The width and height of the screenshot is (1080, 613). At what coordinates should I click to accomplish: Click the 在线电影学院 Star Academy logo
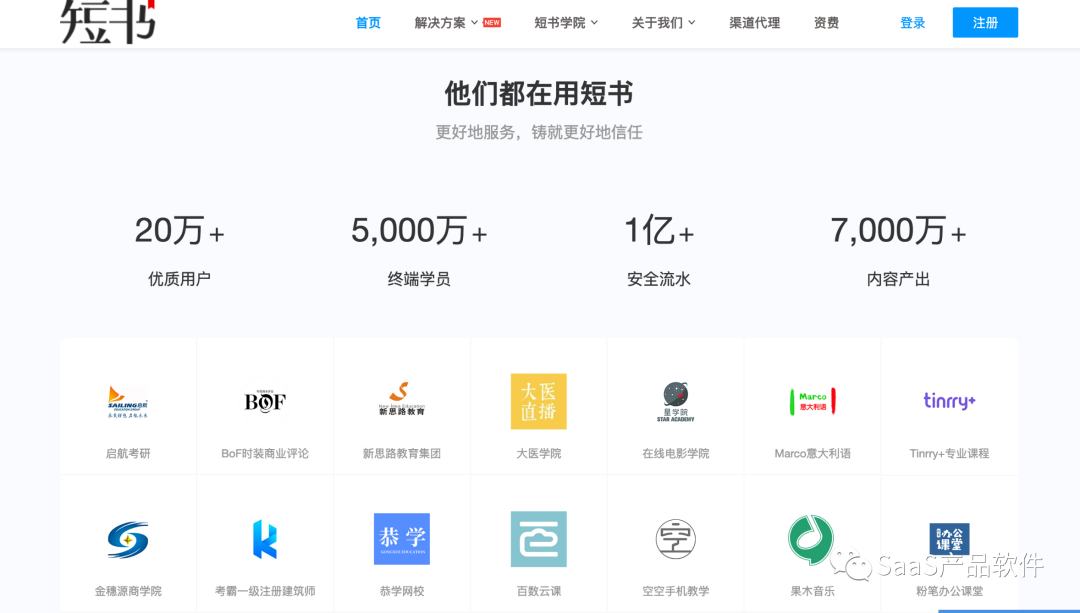click(x=675, y=401)
